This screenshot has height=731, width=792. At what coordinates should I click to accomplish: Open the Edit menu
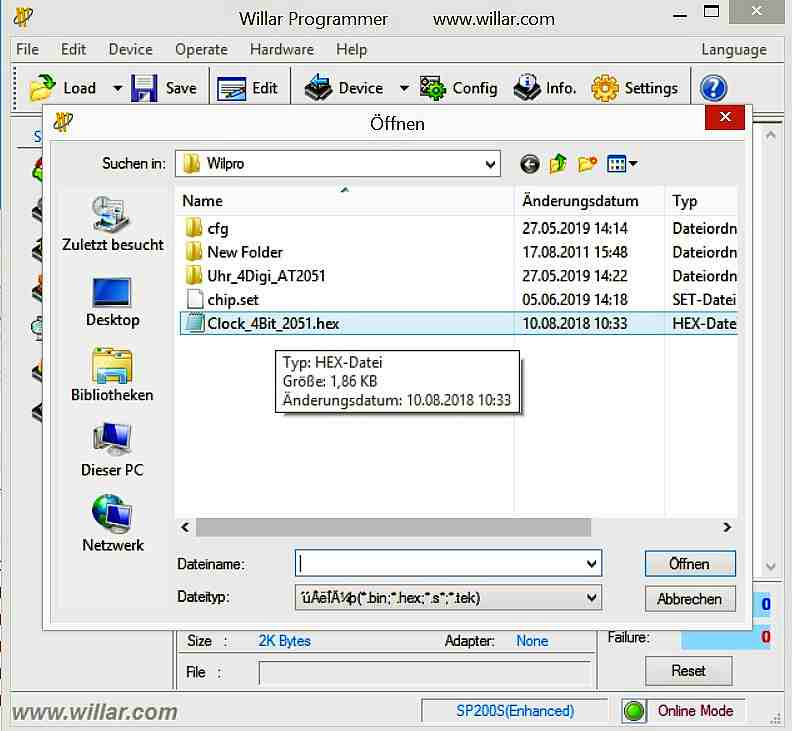[x=74, y=50]
